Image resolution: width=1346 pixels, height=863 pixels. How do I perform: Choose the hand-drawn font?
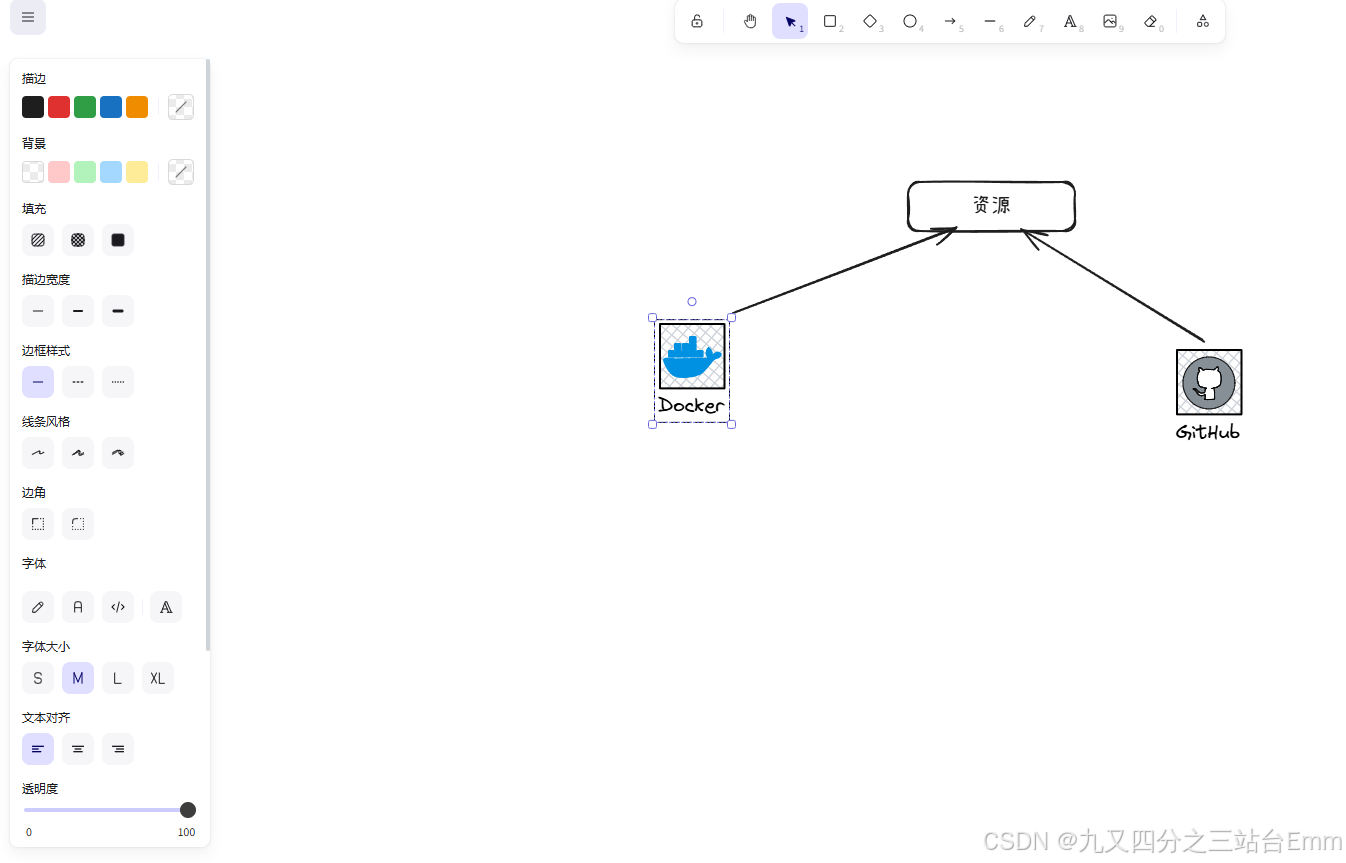tap(38, 607)
